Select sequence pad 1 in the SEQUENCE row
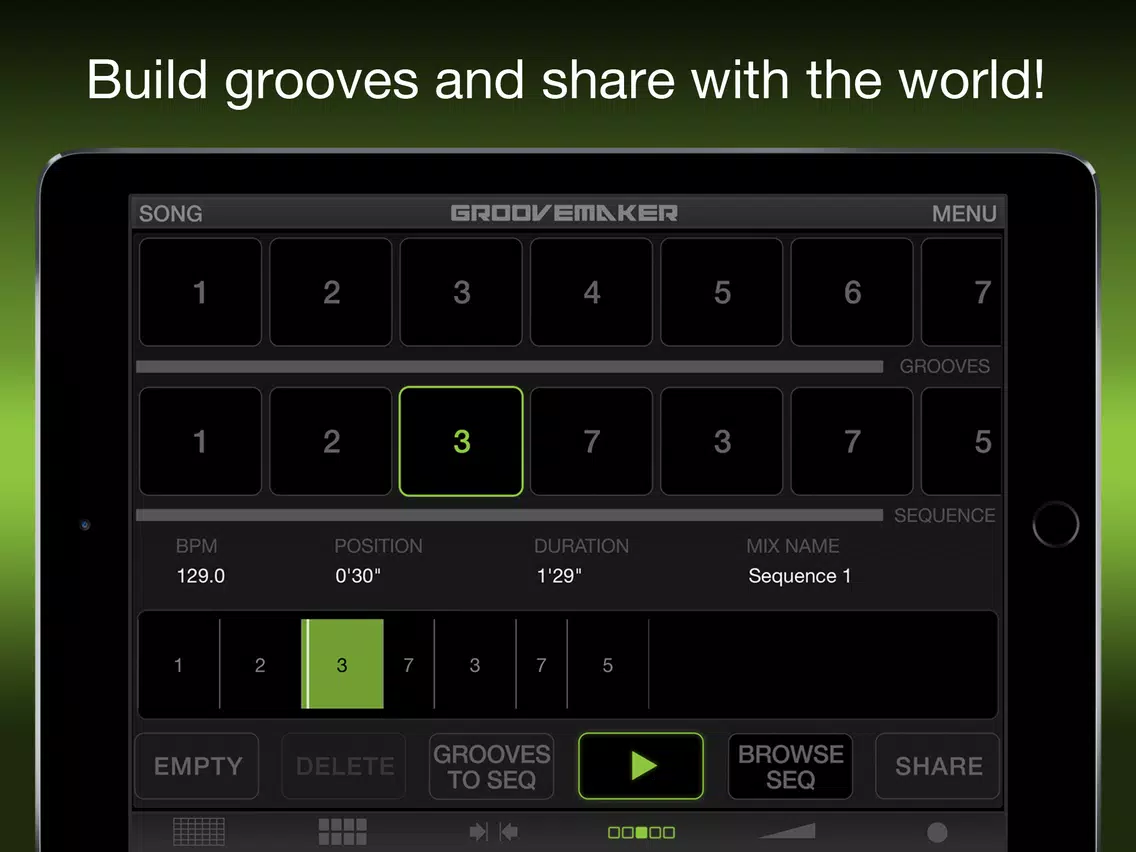The height and width of the screenshot is (852, 1136). click(200, 441)
